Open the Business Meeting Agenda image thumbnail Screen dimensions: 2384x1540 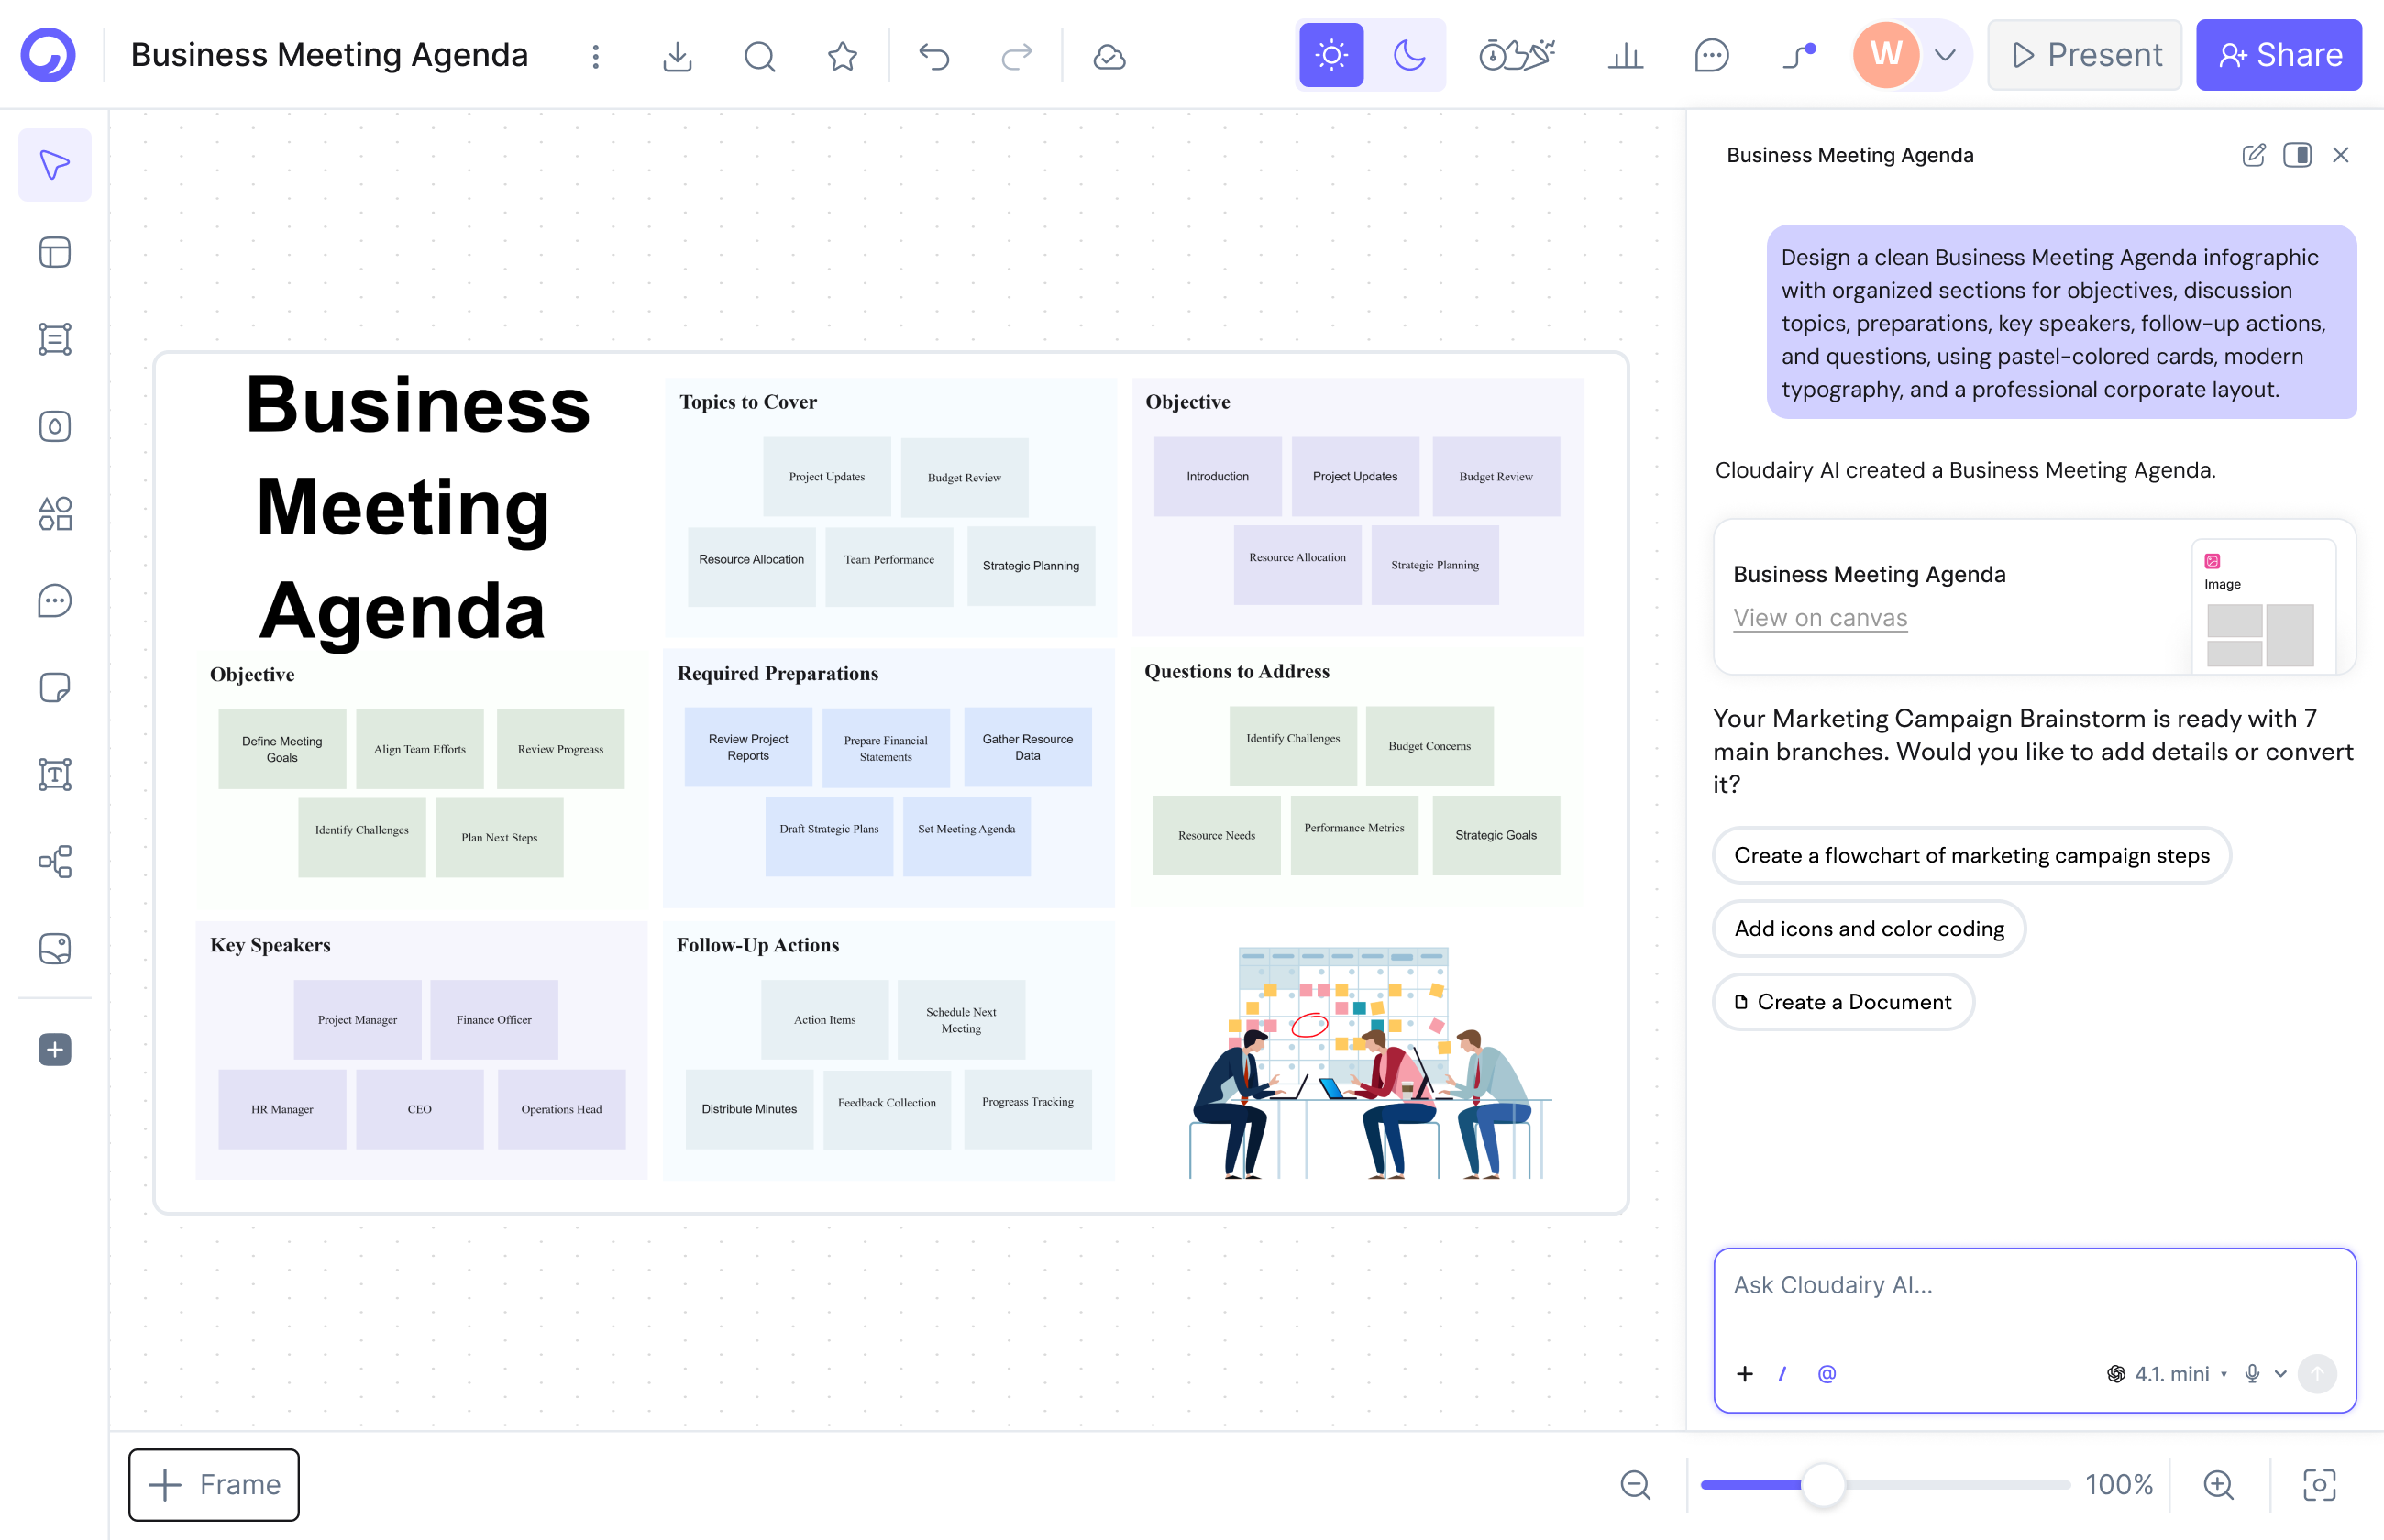pos(2263,607)
